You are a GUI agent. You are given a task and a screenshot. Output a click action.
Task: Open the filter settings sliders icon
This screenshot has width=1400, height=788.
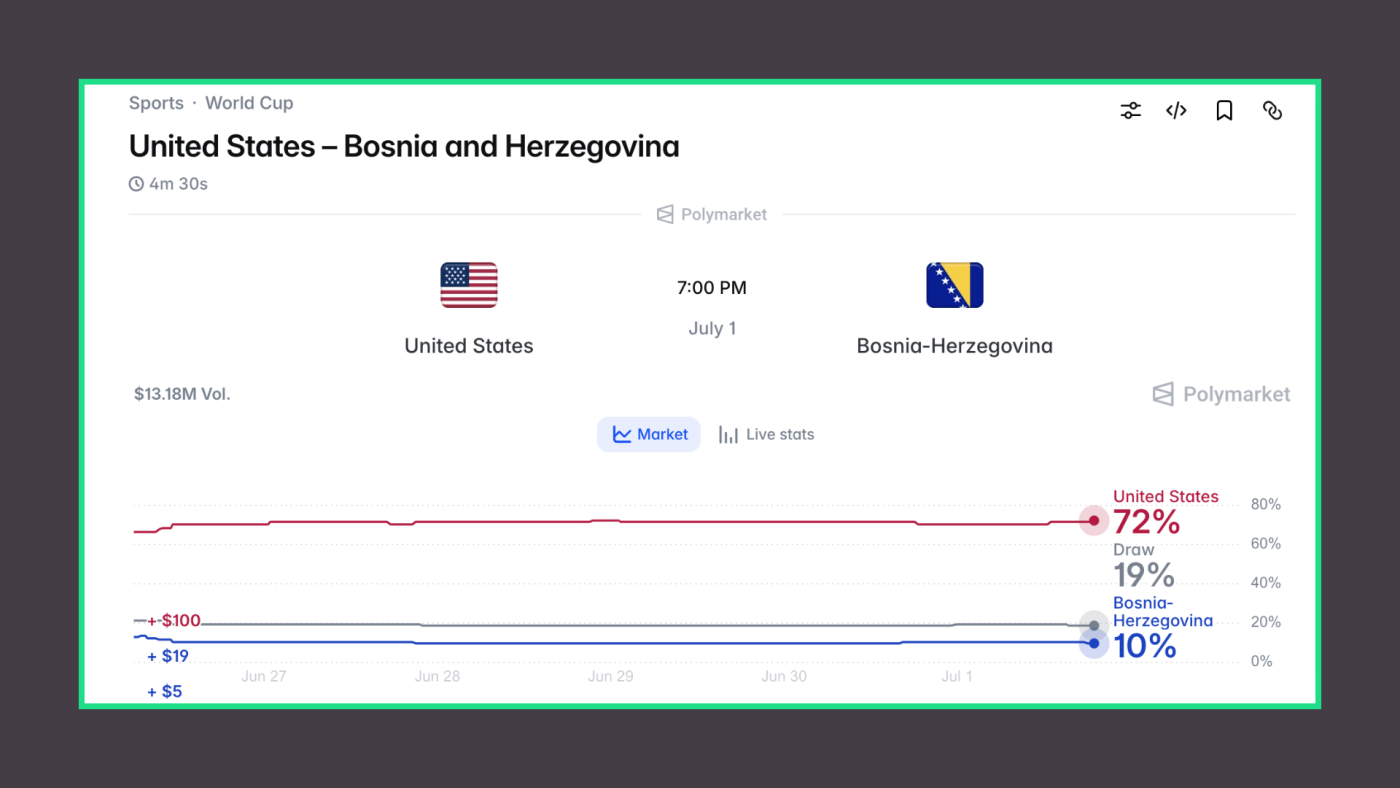1130,111
